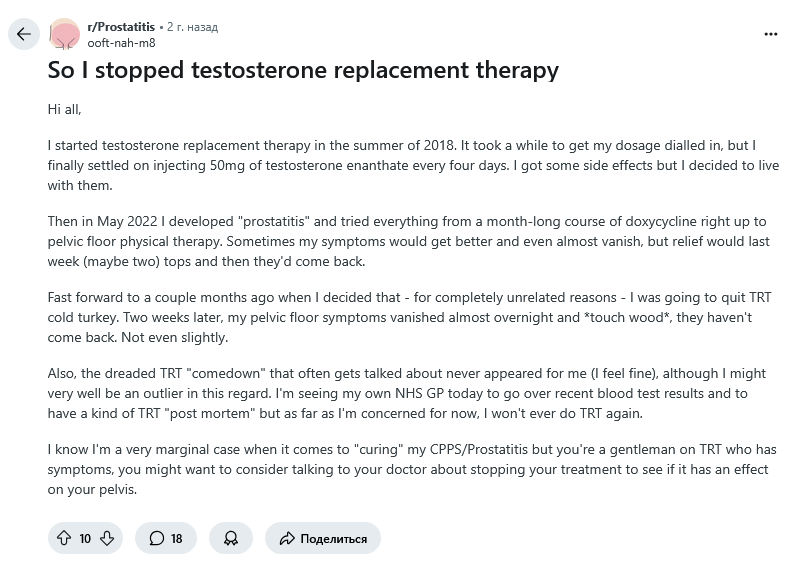
Task: Go back using the arrow button
Action: [x=24, y=34]
